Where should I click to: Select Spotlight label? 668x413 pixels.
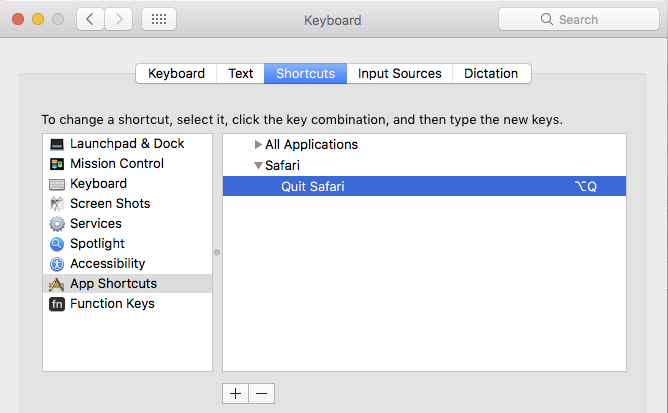[x=97, y=244]
